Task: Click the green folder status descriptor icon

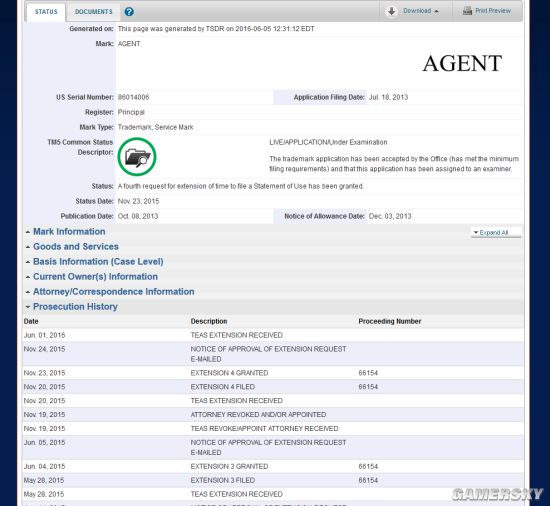Action: (137, 157)
